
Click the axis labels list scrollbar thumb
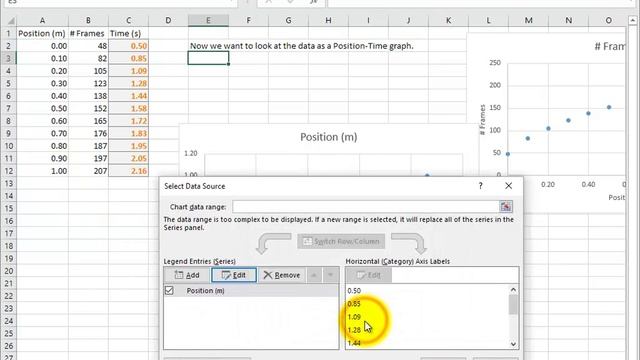pos(513,304)
